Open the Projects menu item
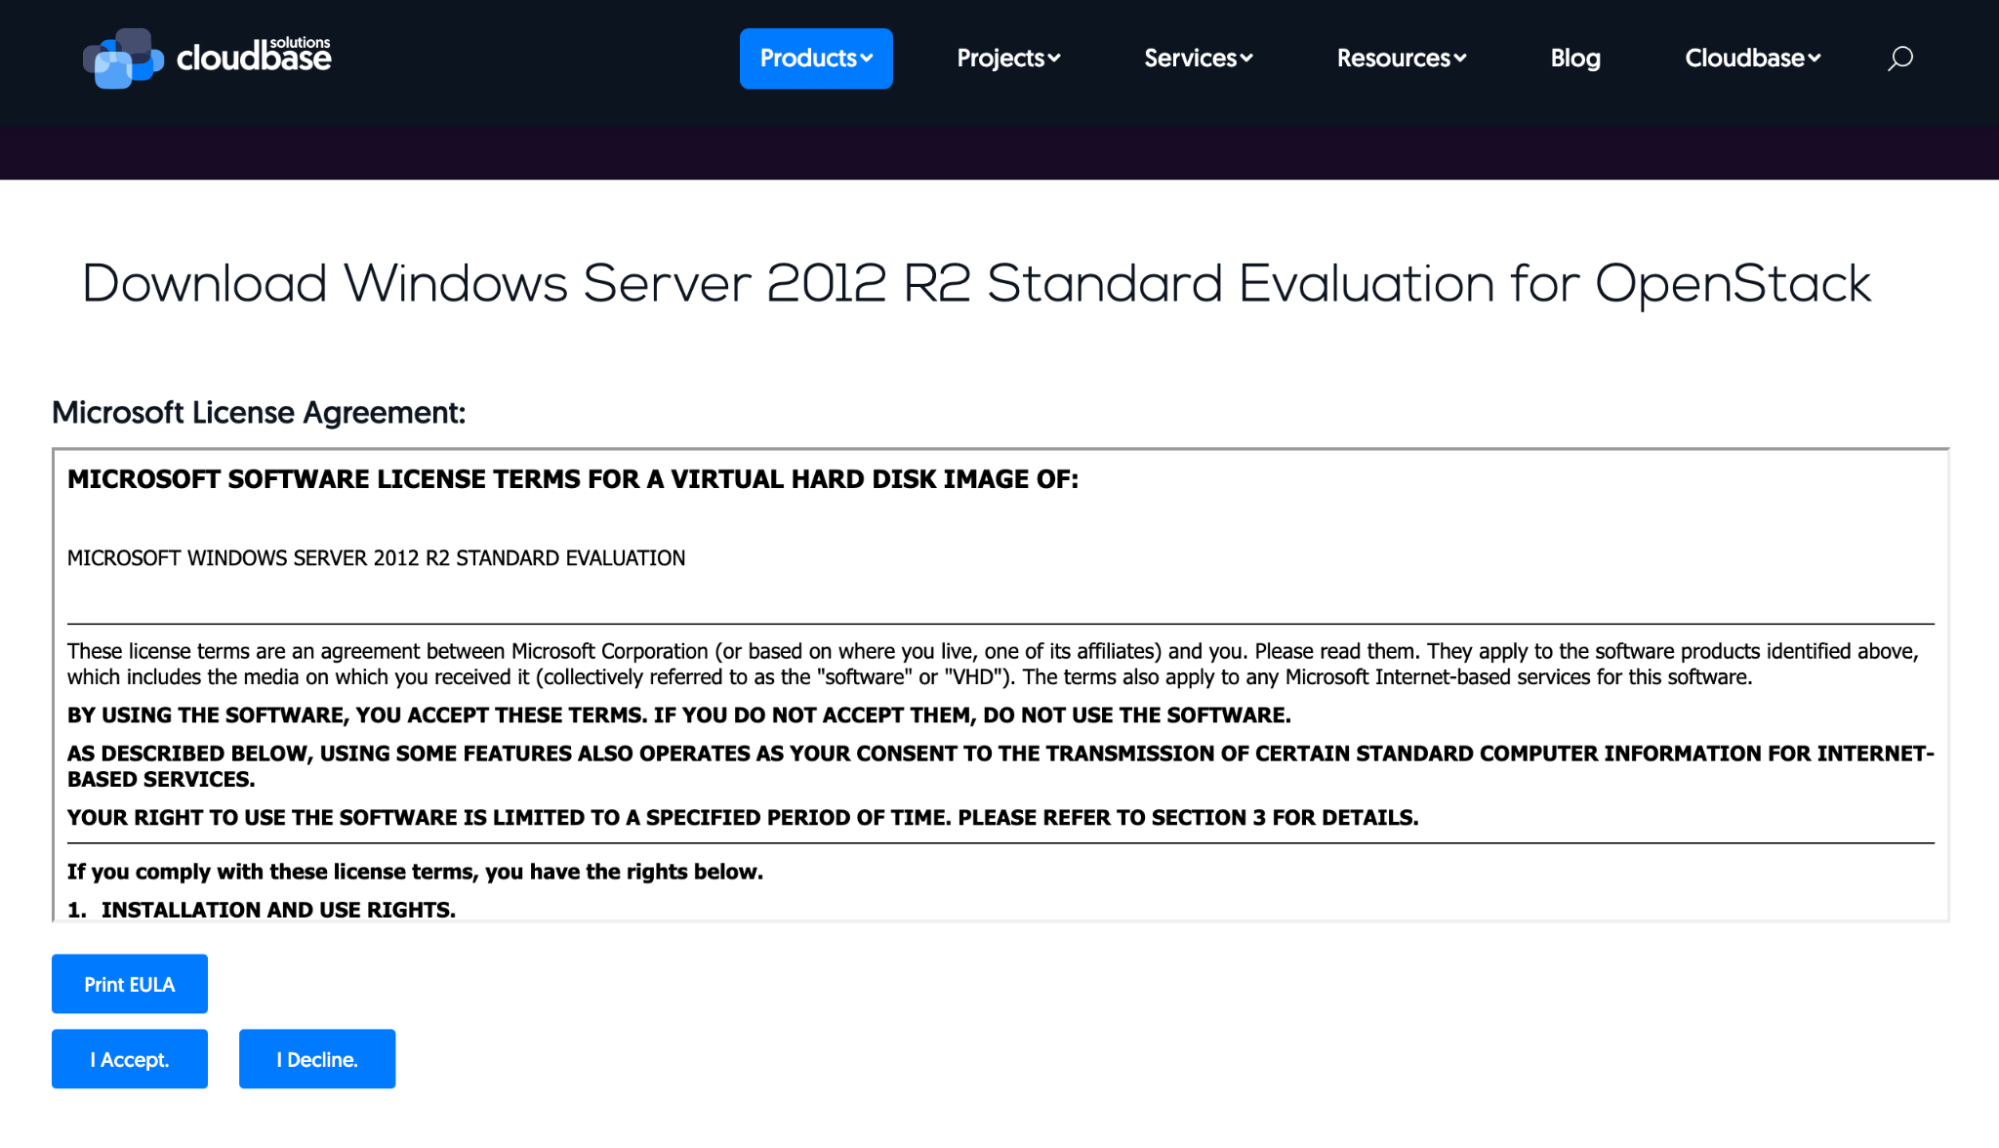The width and height of the screenshot is (1999, 1148). point(1000,58)
